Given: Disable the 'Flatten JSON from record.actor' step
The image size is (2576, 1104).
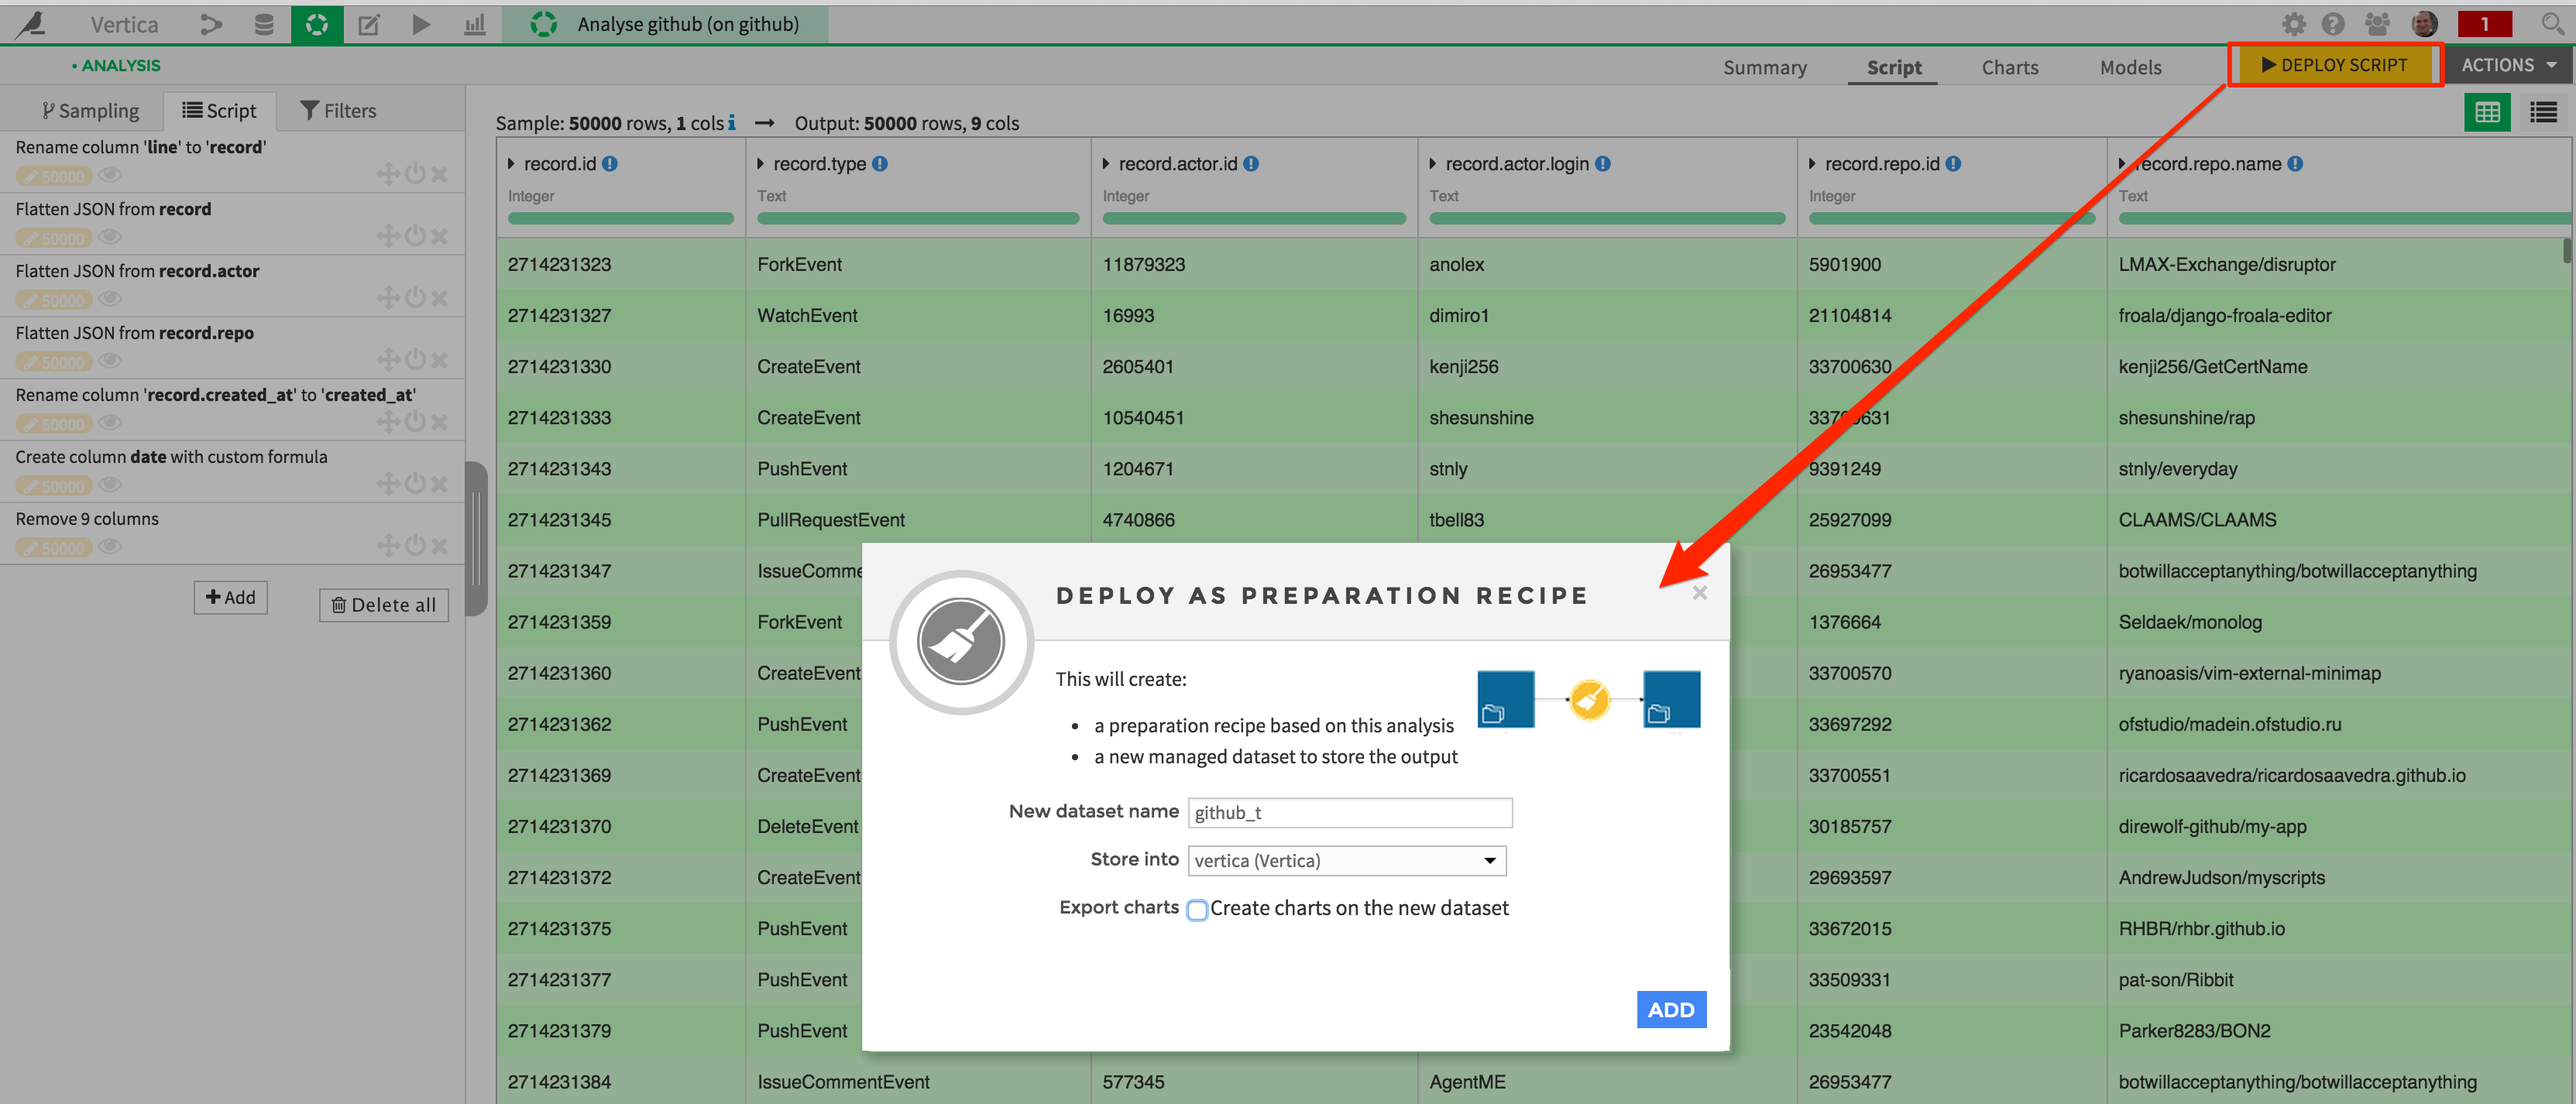Looking at the screenshot, I should [415, 298].
